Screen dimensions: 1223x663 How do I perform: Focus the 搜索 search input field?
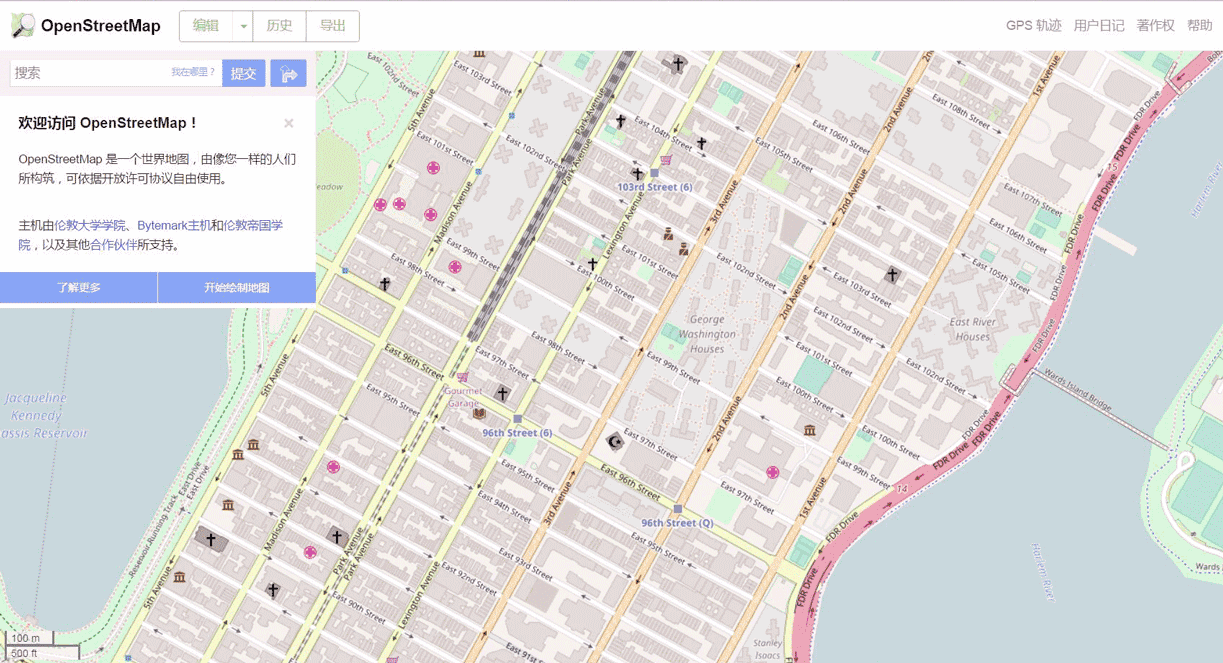pyautogui.click(x=115, y=73)
